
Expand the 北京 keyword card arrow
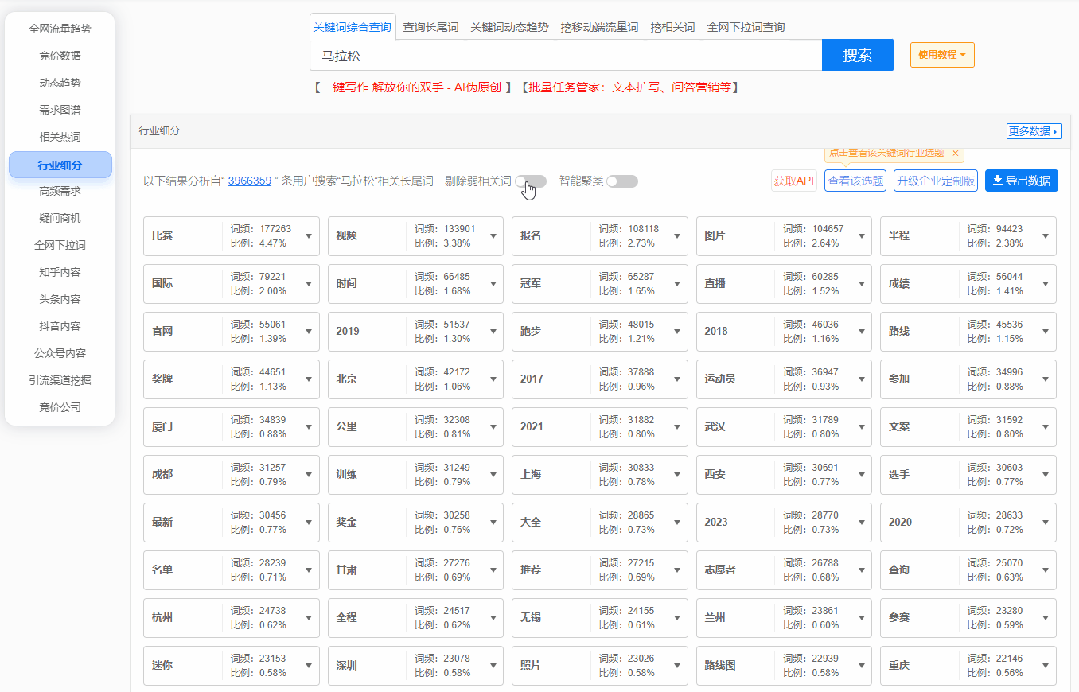point(493,380)
